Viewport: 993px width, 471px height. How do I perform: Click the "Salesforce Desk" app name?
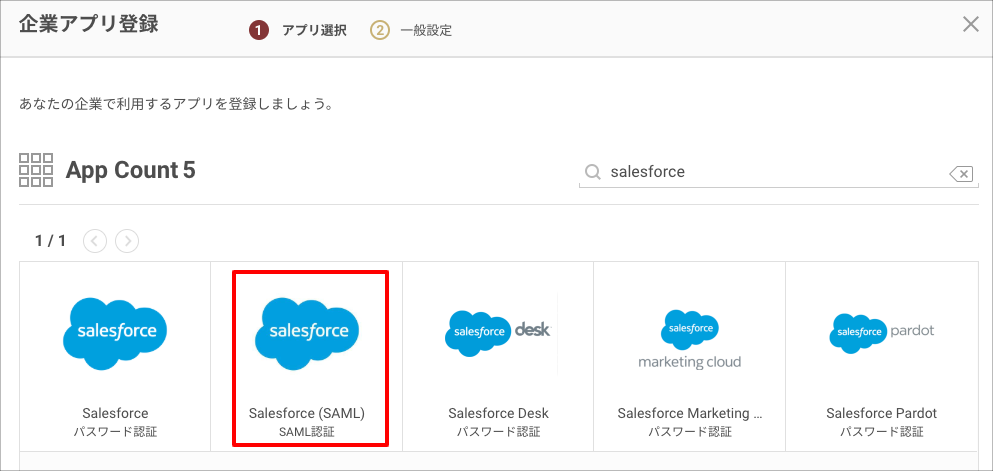[x=498, y=413]
